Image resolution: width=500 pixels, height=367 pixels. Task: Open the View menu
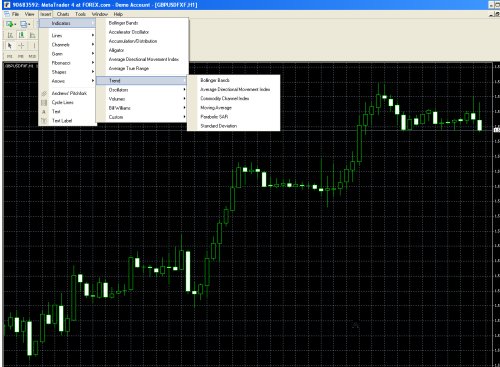coord(29,14)
